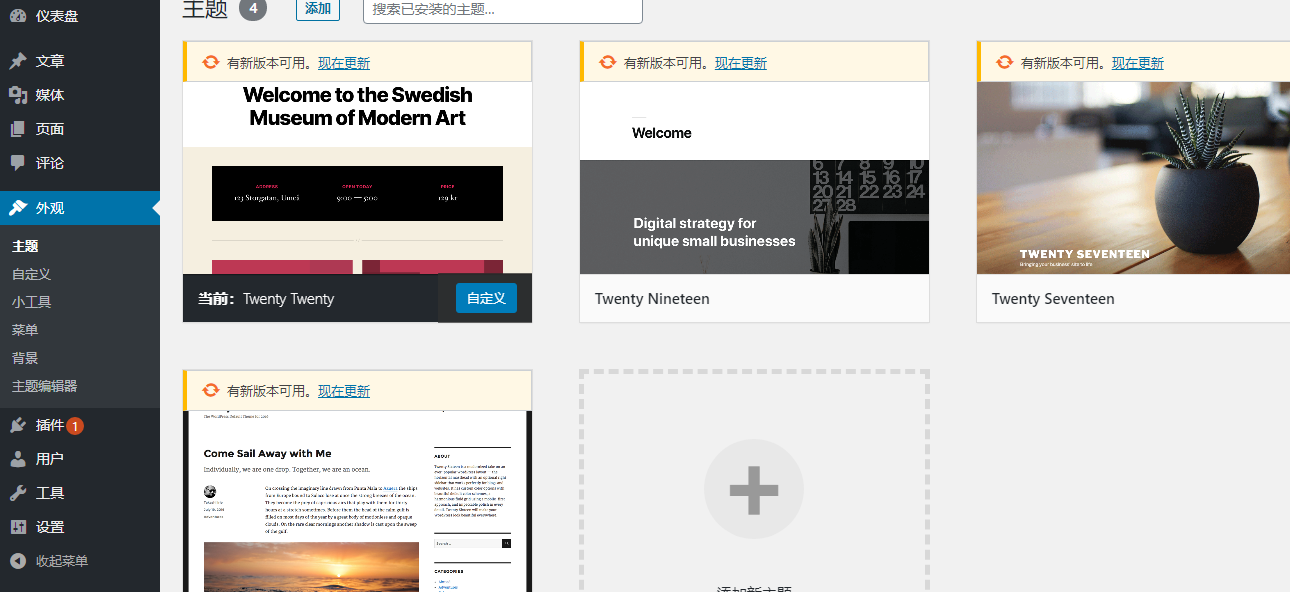
Task: Customize Twenty Twenty via 自定义 button
Action: point(485,298)
